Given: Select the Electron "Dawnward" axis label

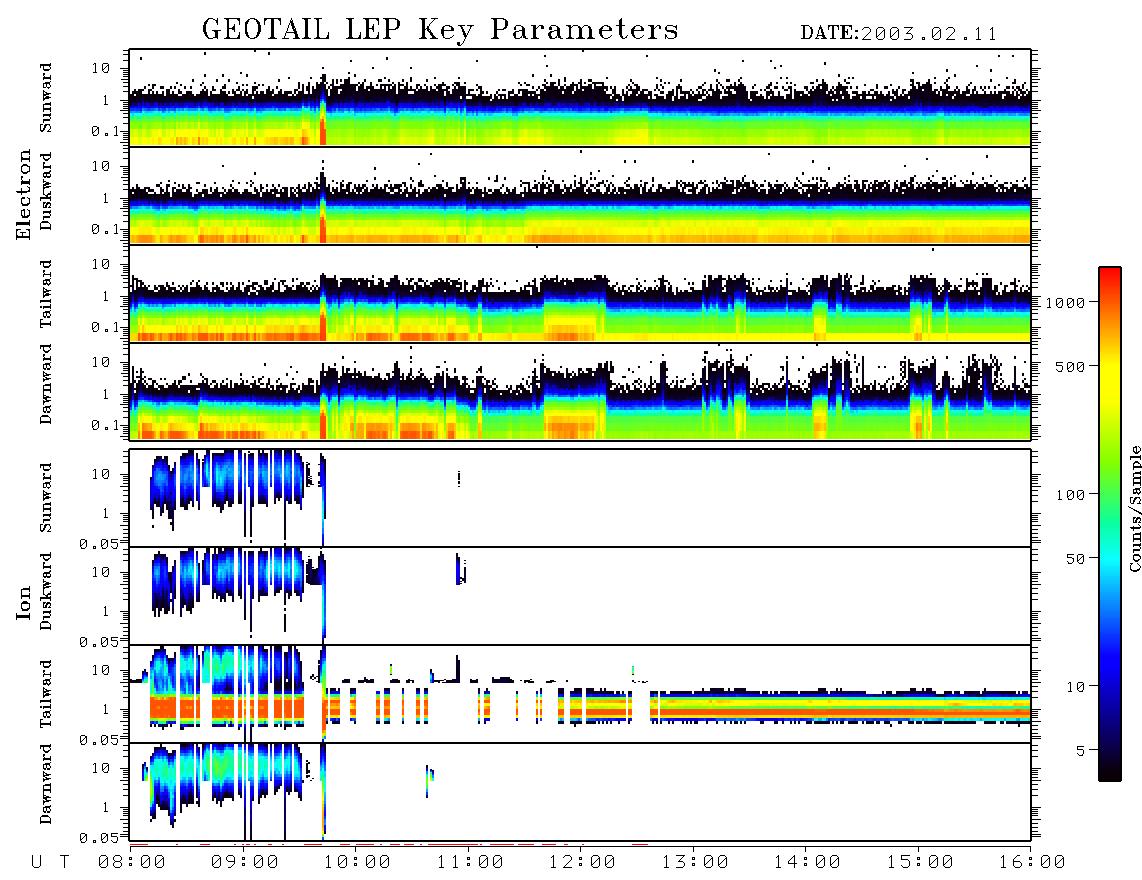Looking at the screenshot, I should click(46, 384).
